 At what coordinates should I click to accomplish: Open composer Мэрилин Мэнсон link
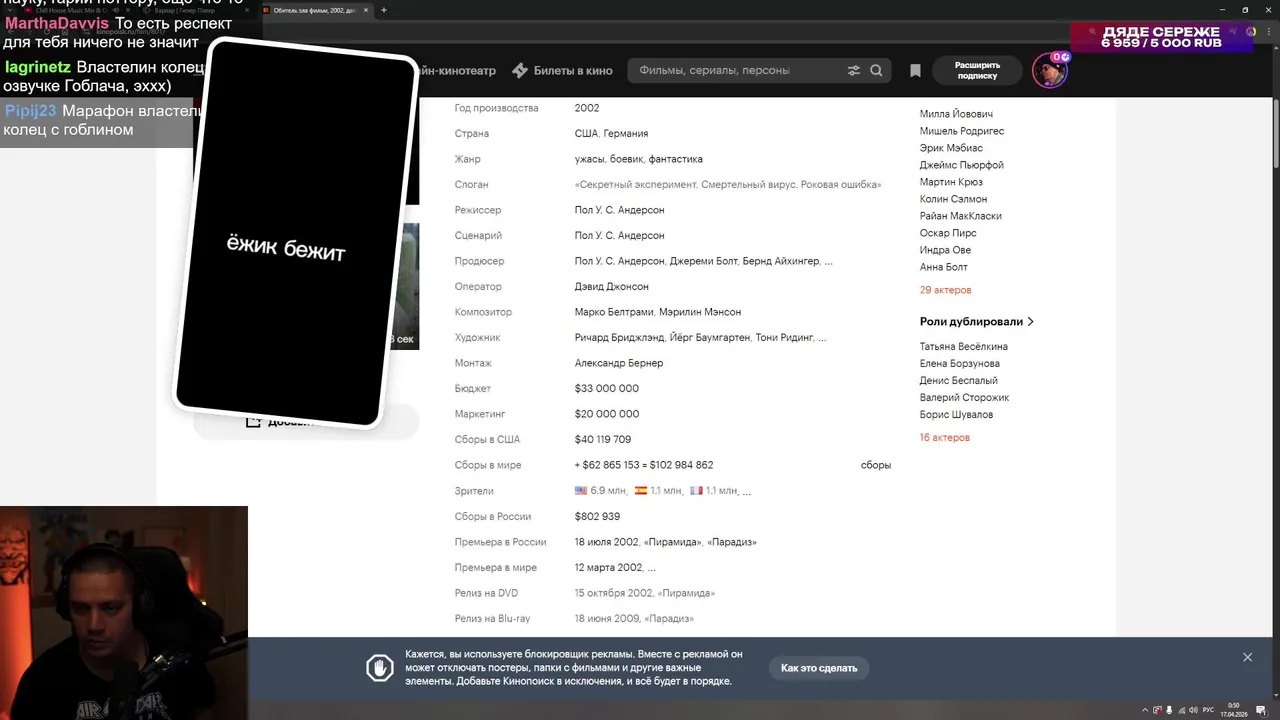(700, 312)
